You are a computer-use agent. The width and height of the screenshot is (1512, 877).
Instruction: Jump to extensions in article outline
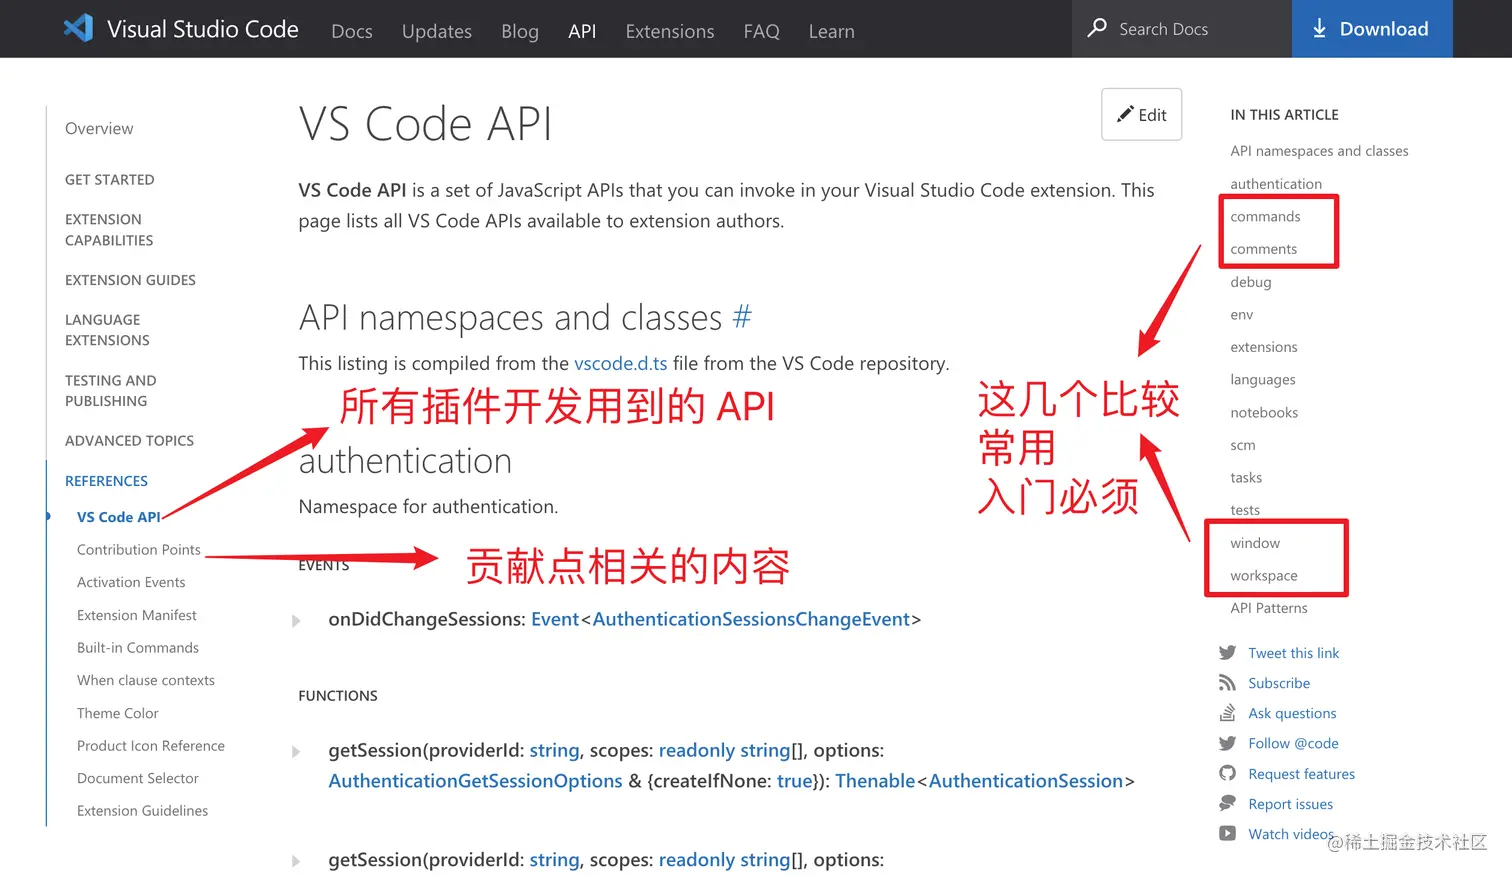[1264, 347]
